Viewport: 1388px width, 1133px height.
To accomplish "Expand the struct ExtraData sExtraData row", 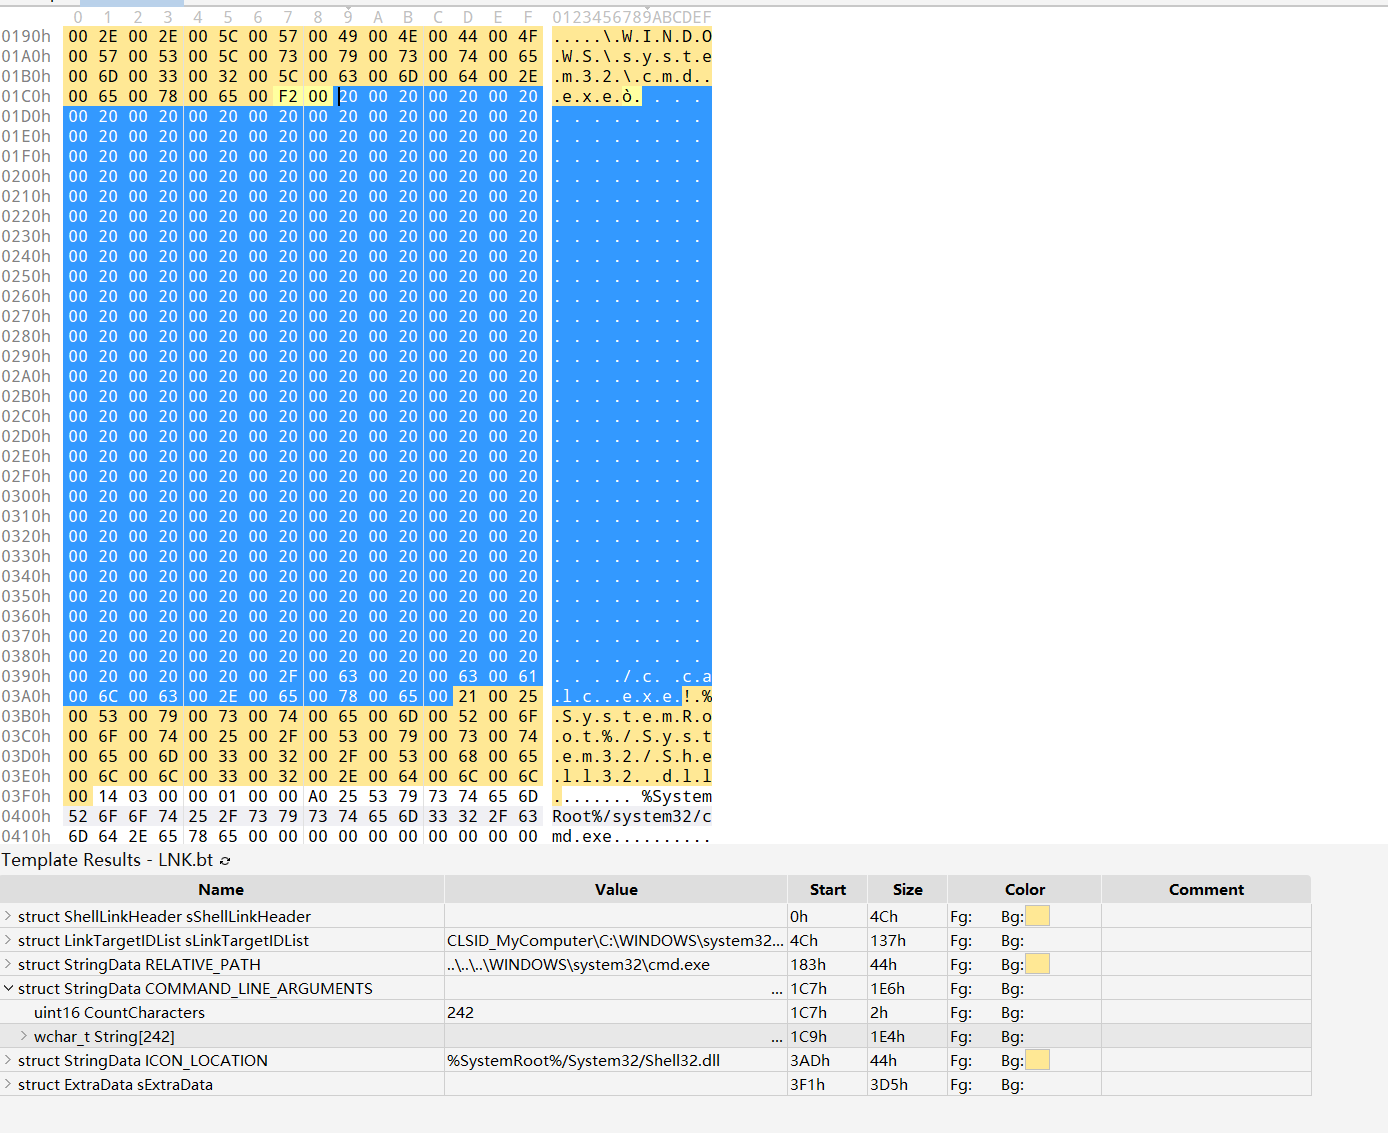I will click(x=8, y=1084).
